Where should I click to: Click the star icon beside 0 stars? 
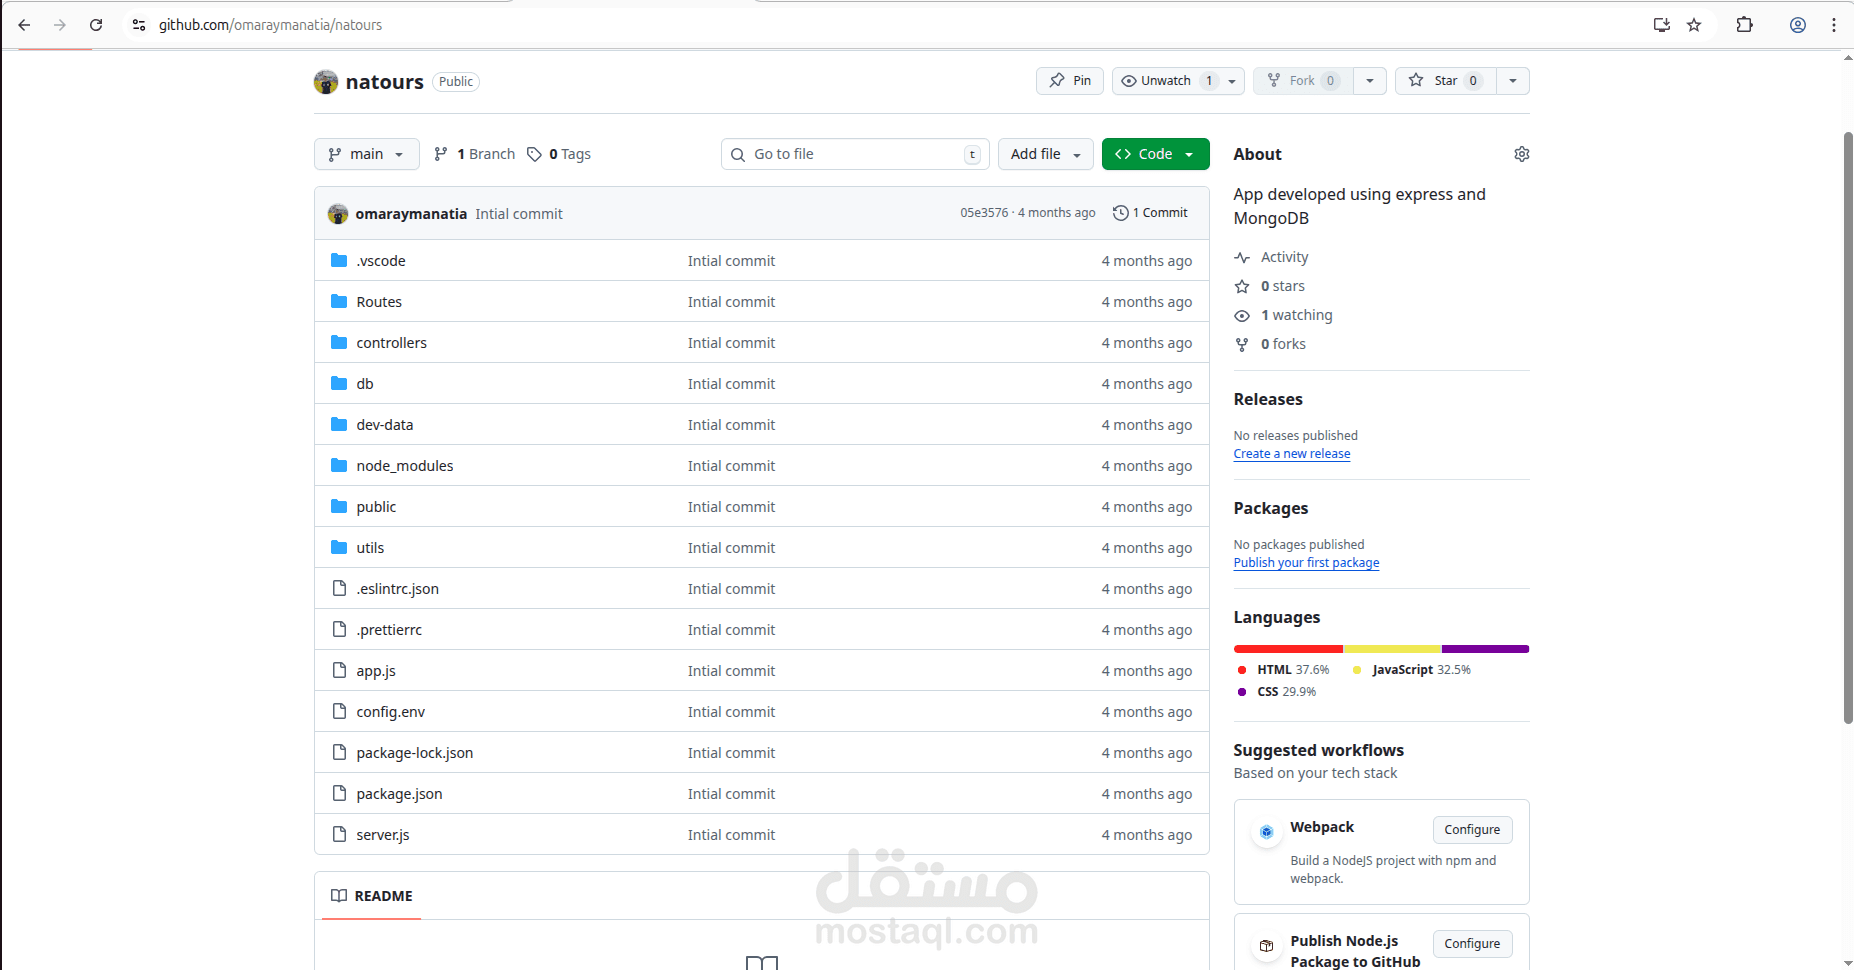(1242, 286)
